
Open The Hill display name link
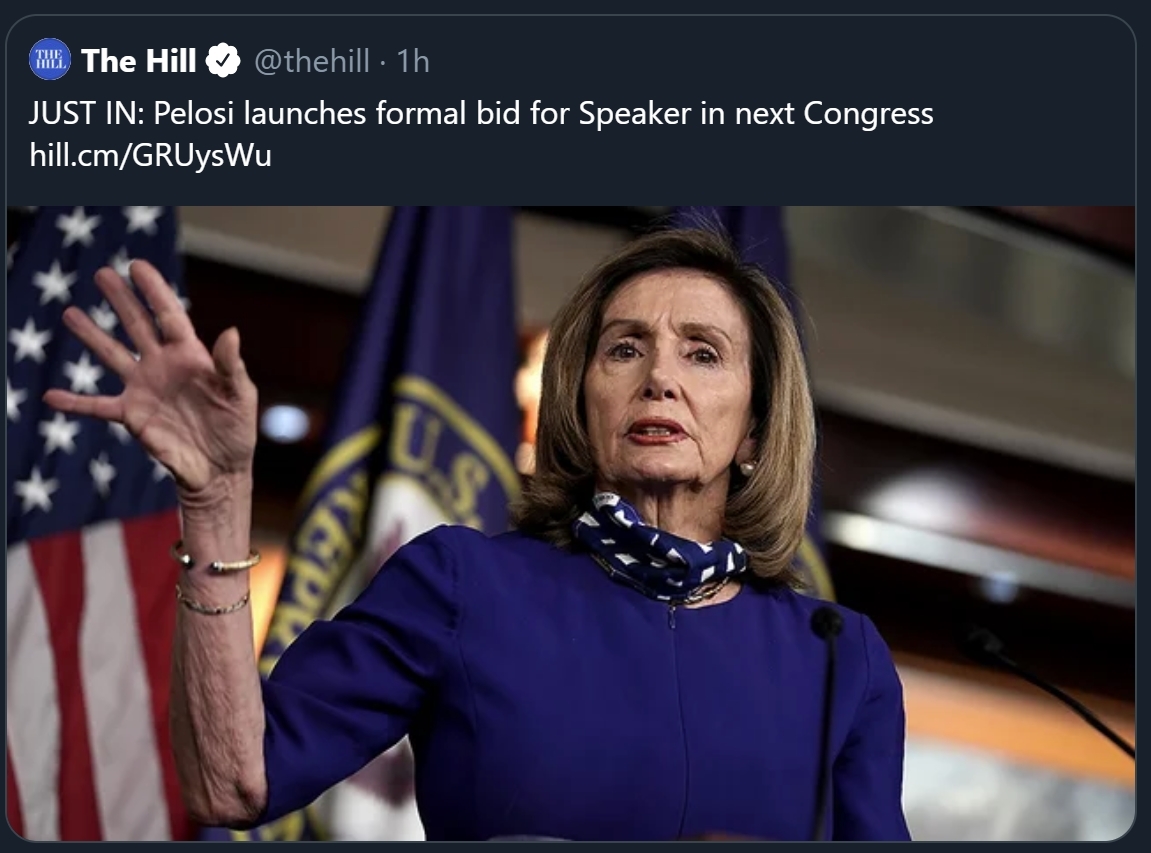139,61
